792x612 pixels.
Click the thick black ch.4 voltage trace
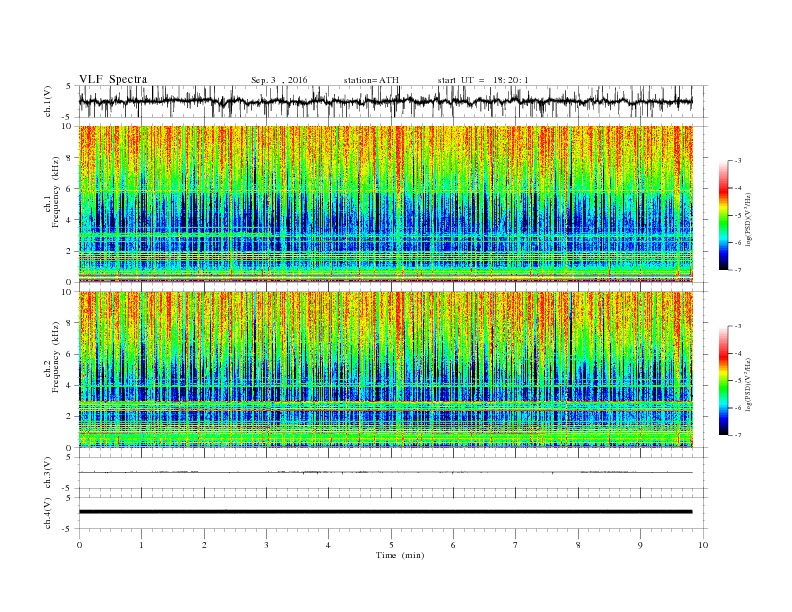pos(385,512)
